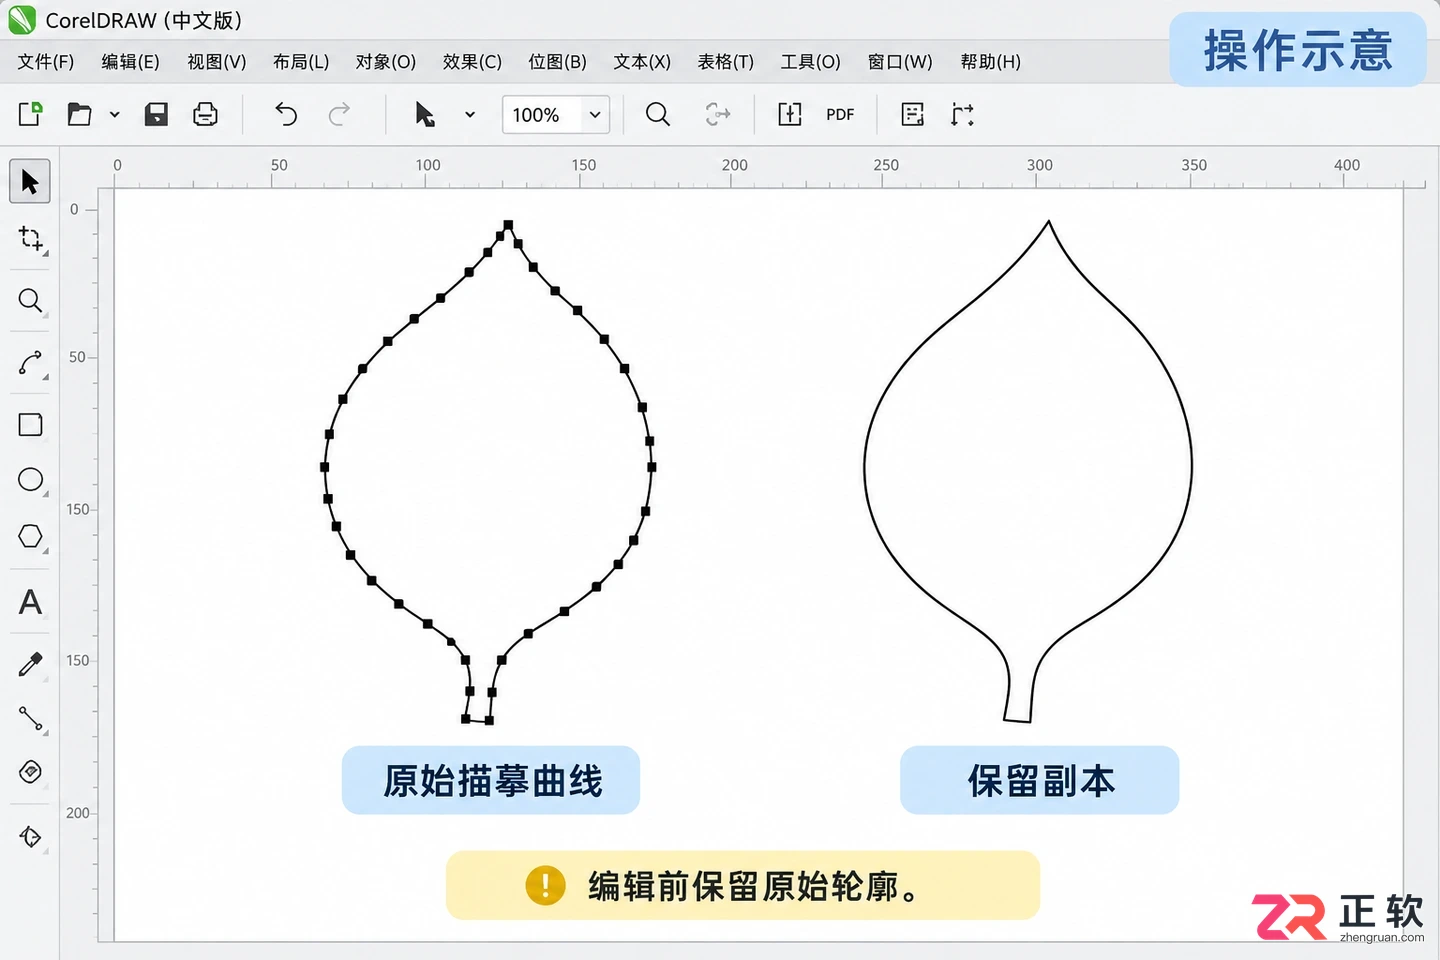This screenshot has width=1440, height=960.
Task: Click the magnifier icon in the top toolbar
Action: pyautogui.click(x=658, y=114)
